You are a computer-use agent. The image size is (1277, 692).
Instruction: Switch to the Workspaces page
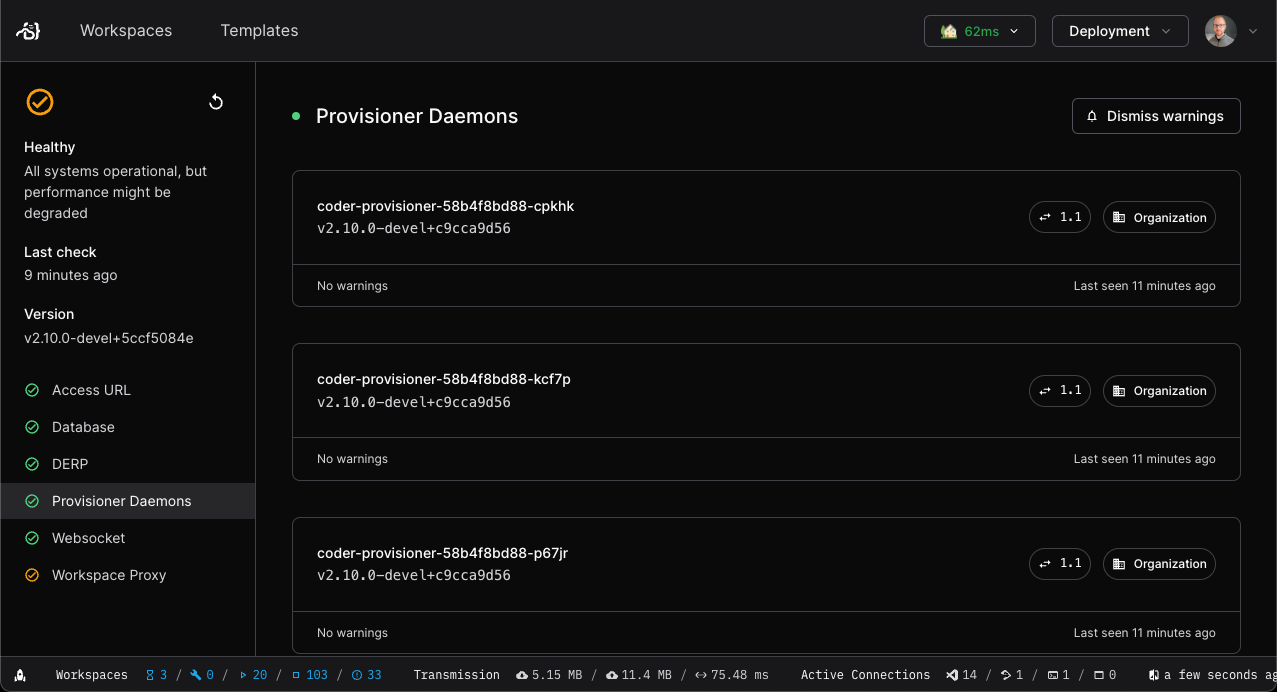[x=126, y=30]
